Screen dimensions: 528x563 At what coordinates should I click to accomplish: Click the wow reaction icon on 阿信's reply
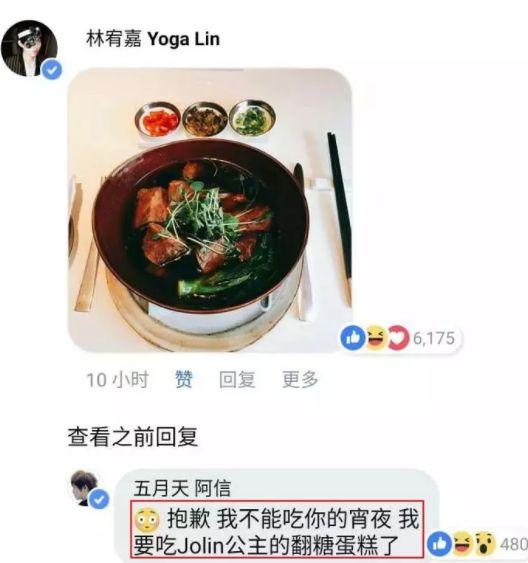coord(485,544)
